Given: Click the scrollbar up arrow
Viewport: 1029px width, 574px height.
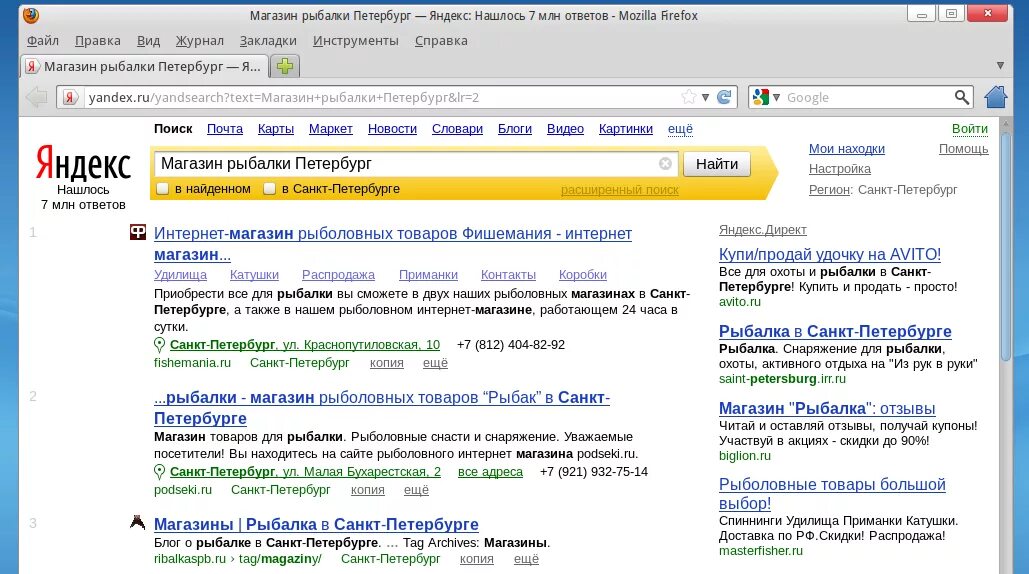Looking at the screenshot, I should pyautogui.click(x=1007, y=124).
